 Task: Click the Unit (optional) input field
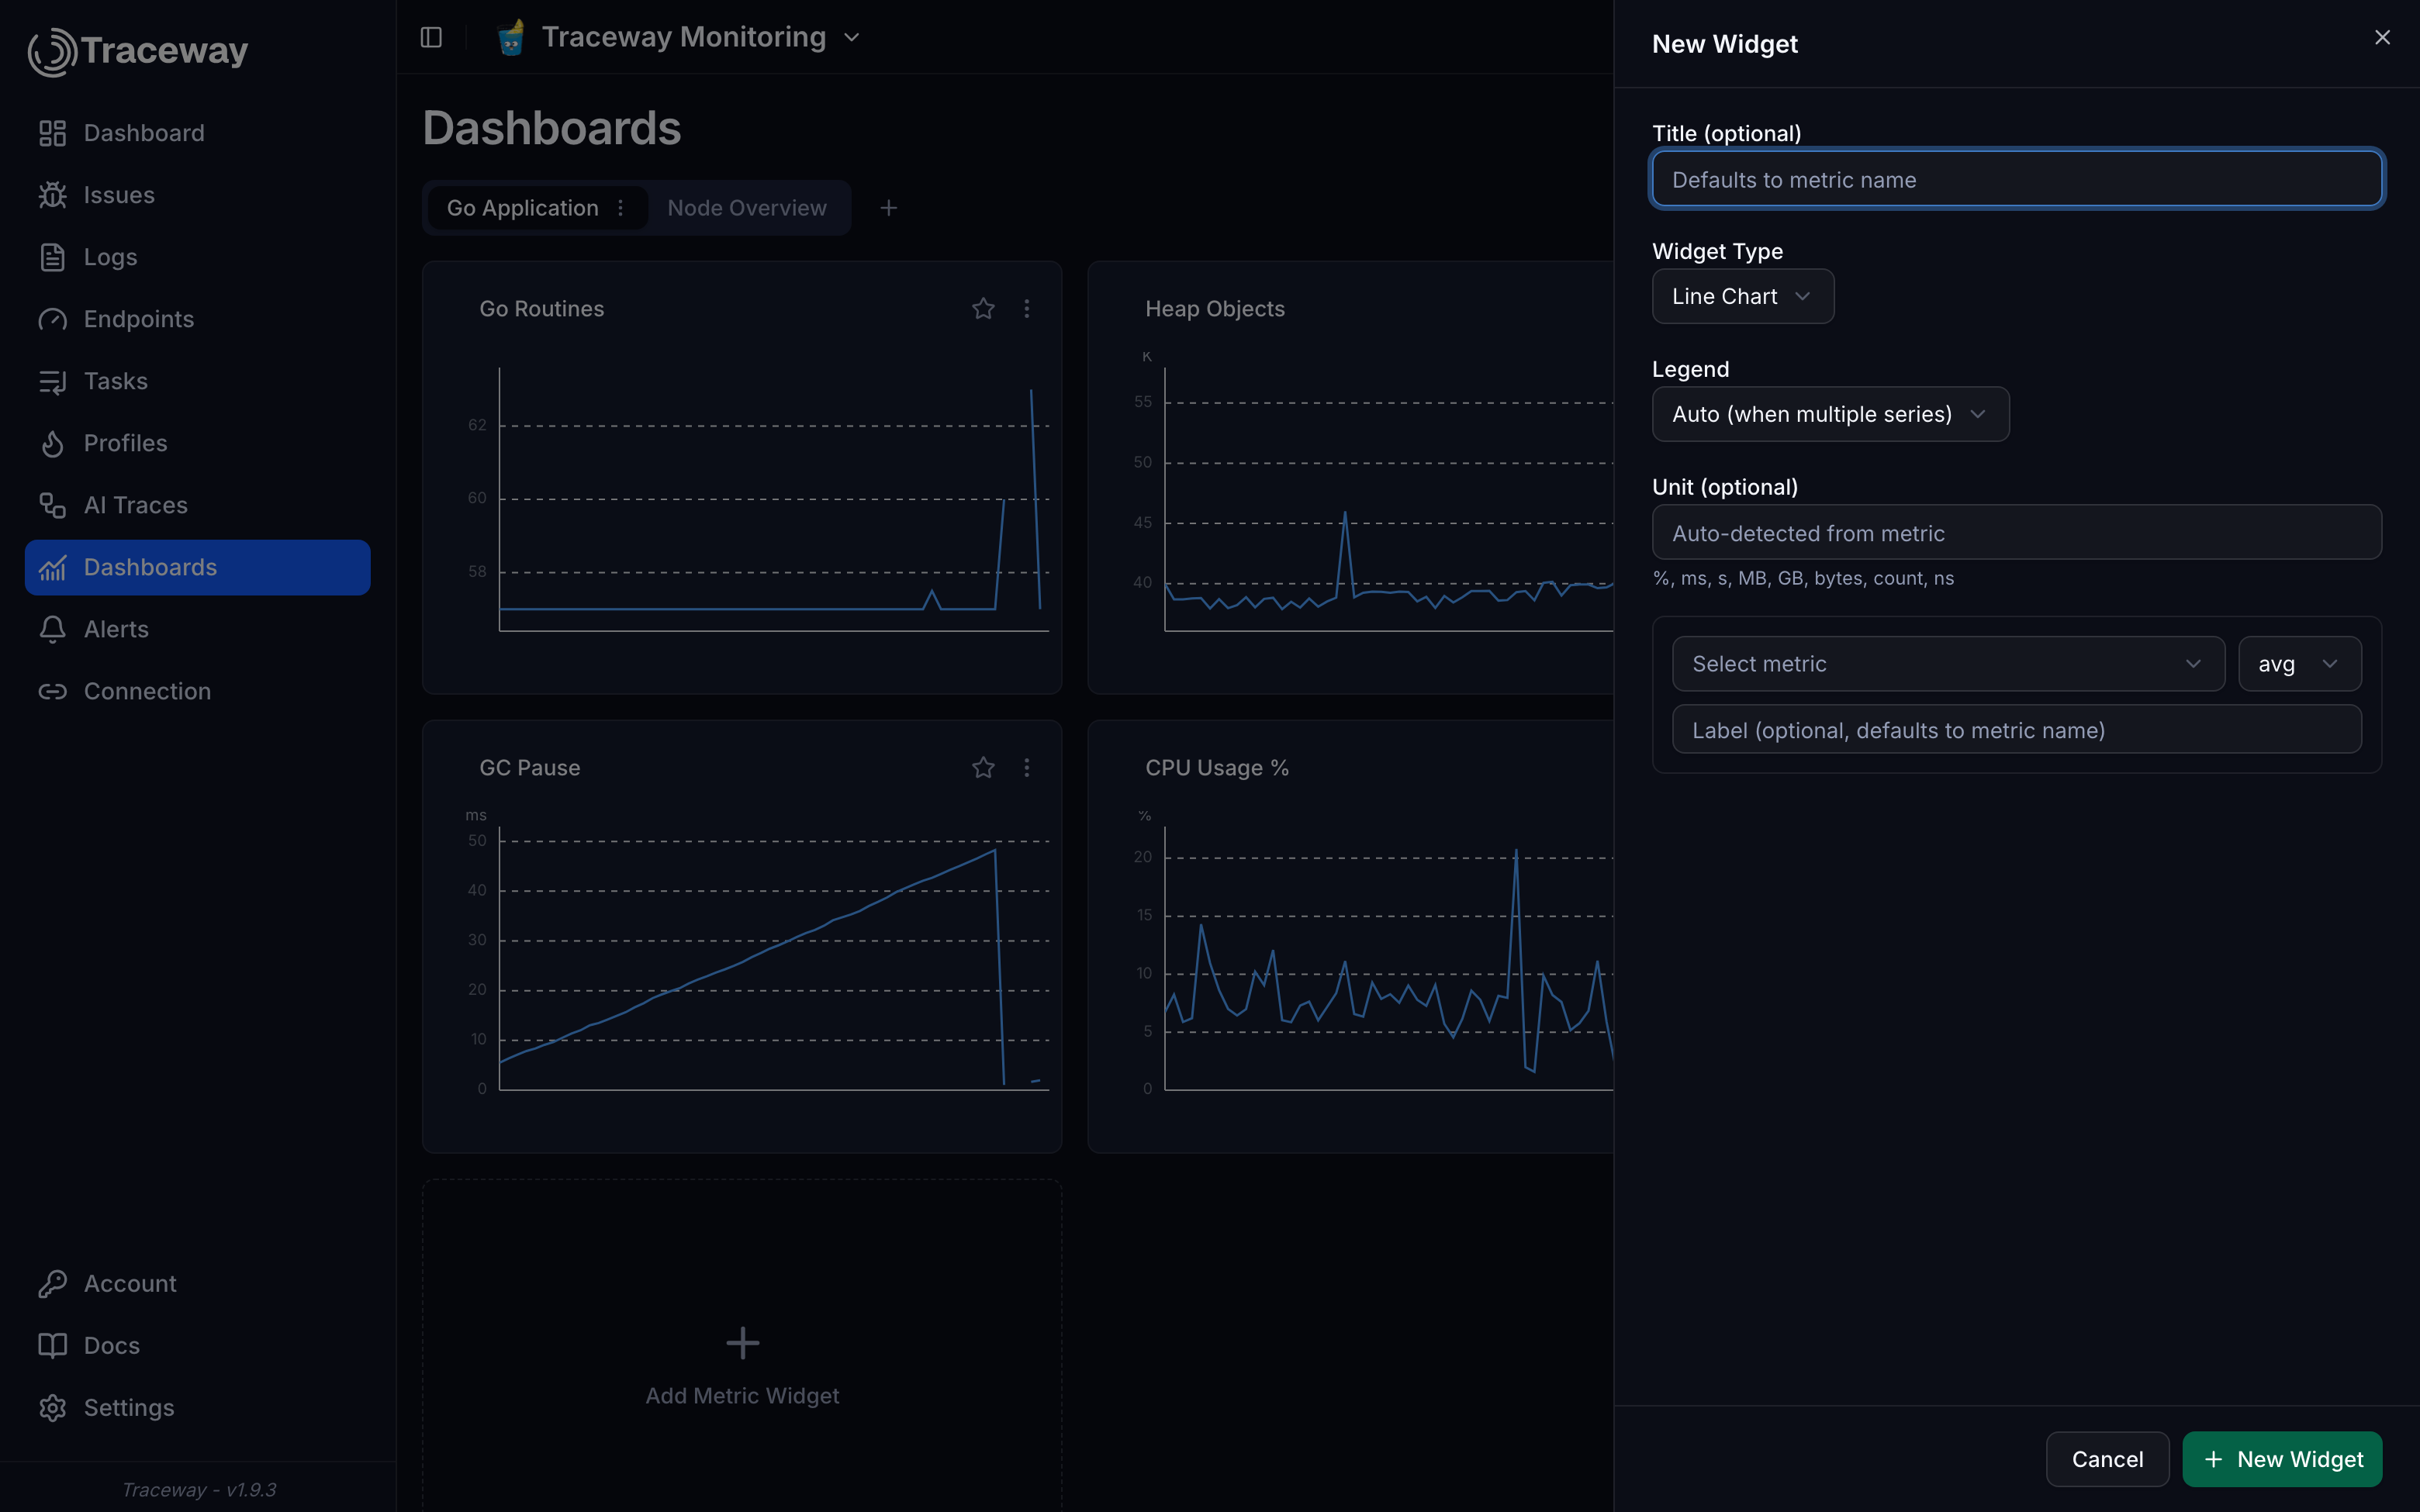2016,532
